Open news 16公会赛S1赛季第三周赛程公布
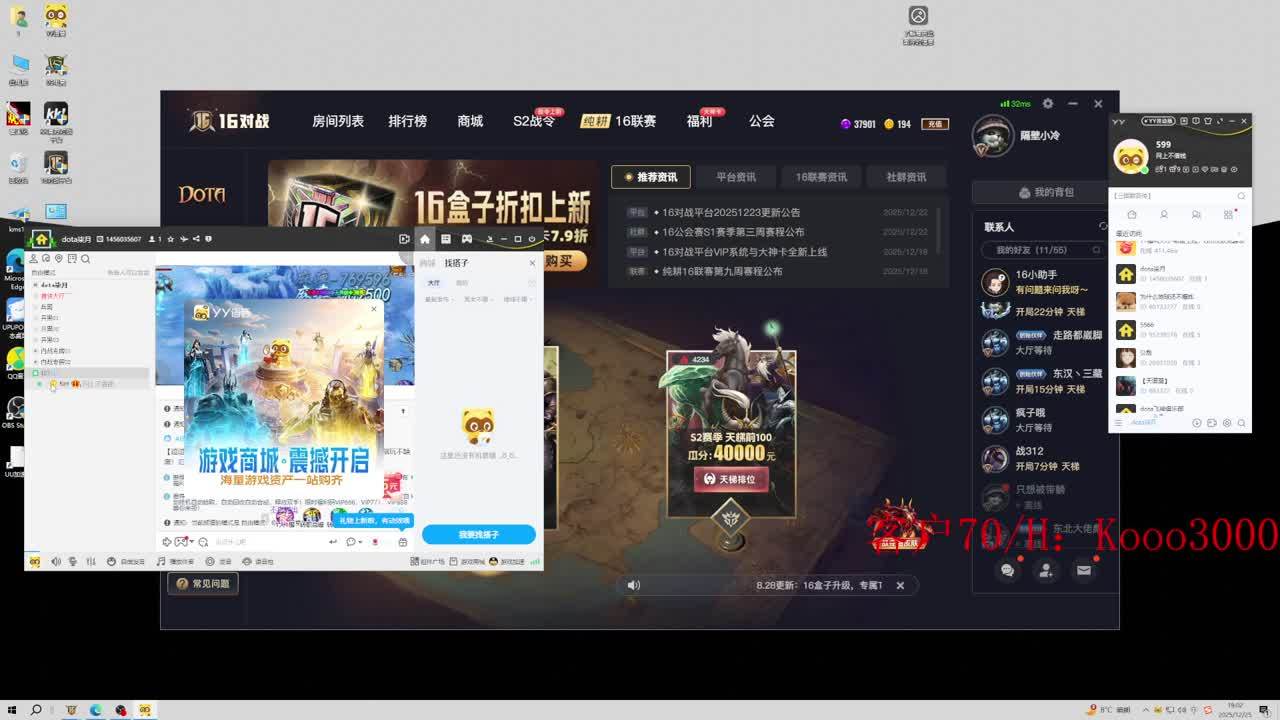 (733, 232)
